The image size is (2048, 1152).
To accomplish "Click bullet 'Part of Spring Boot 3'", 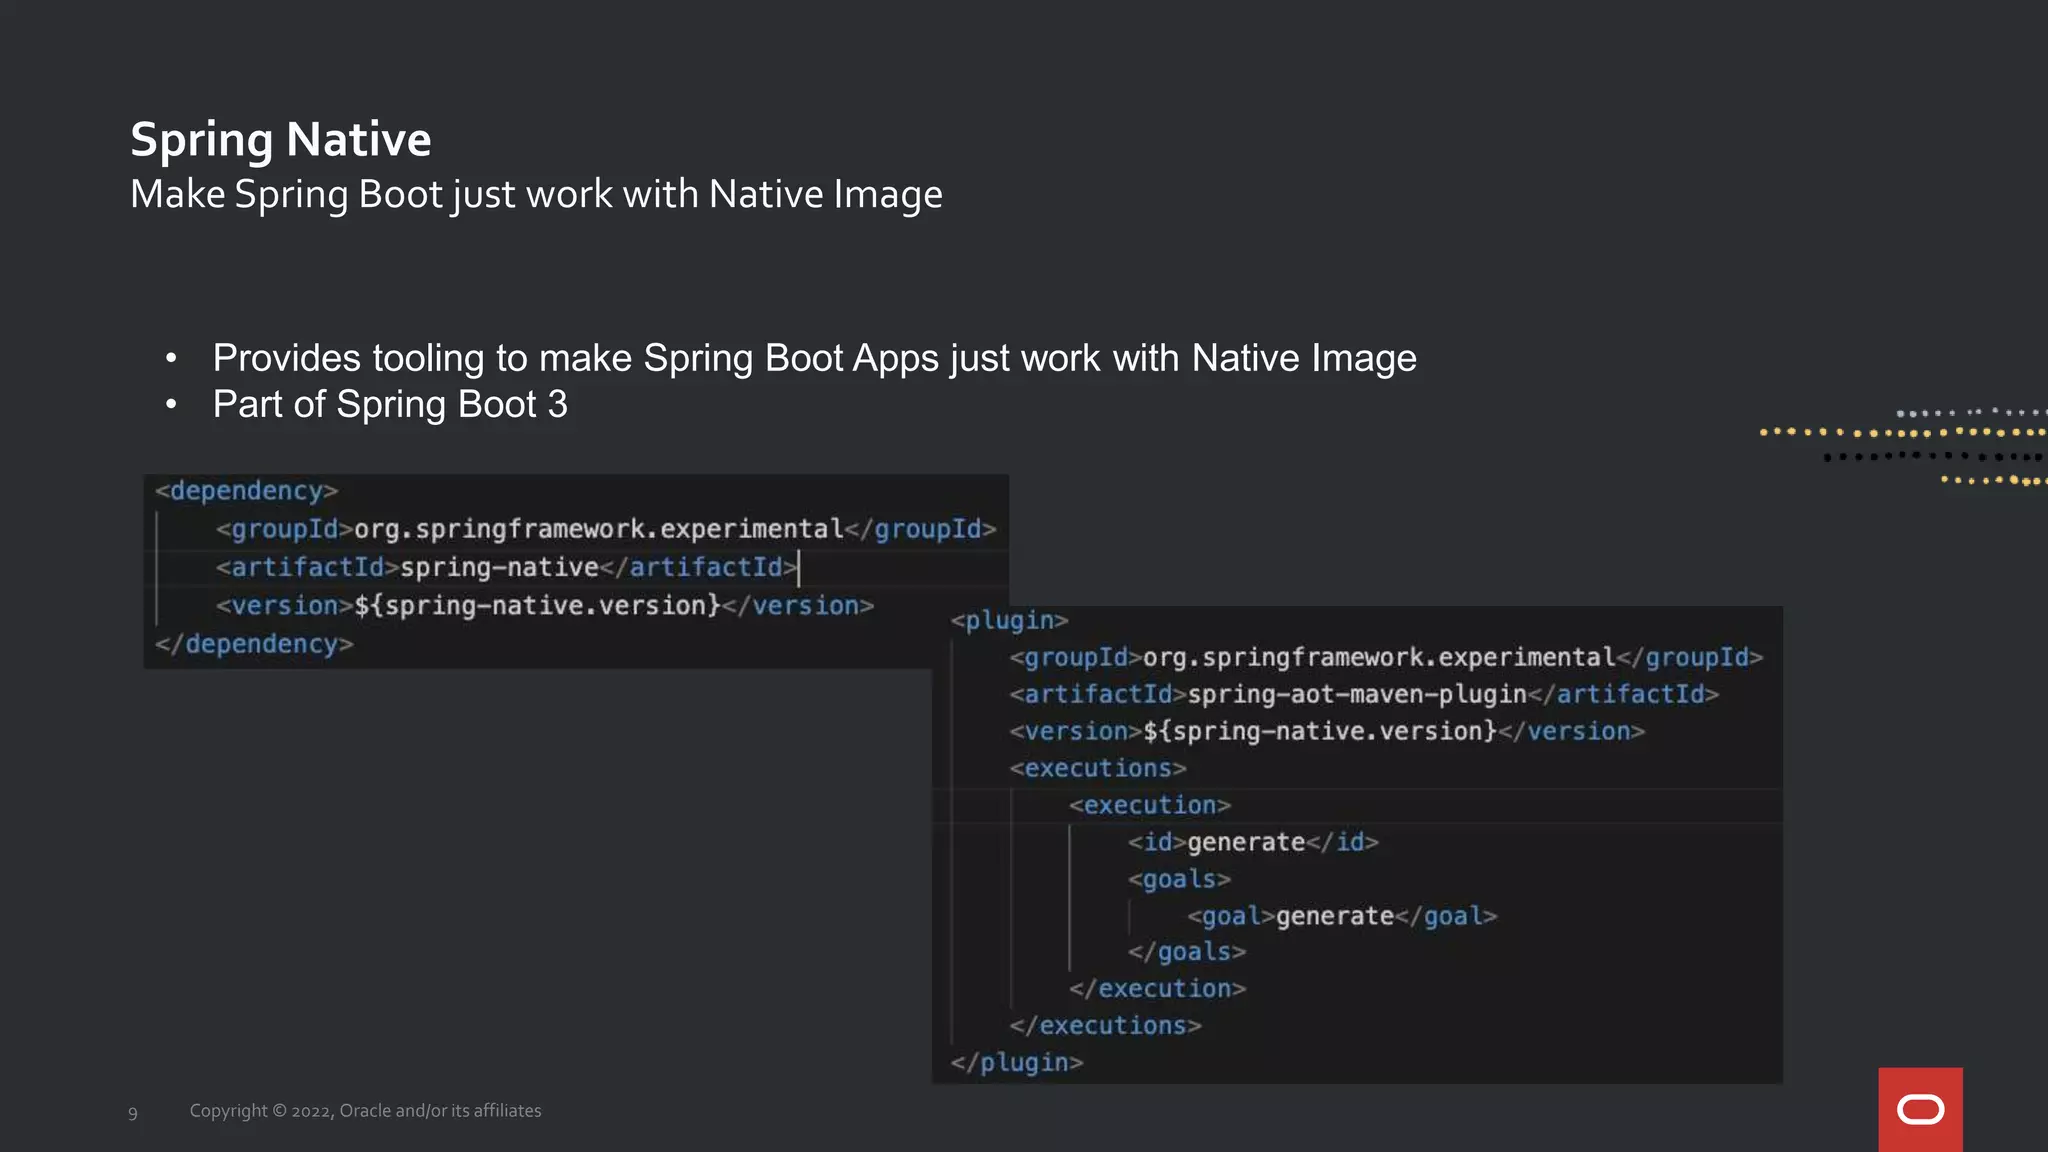I will (390, 405).
